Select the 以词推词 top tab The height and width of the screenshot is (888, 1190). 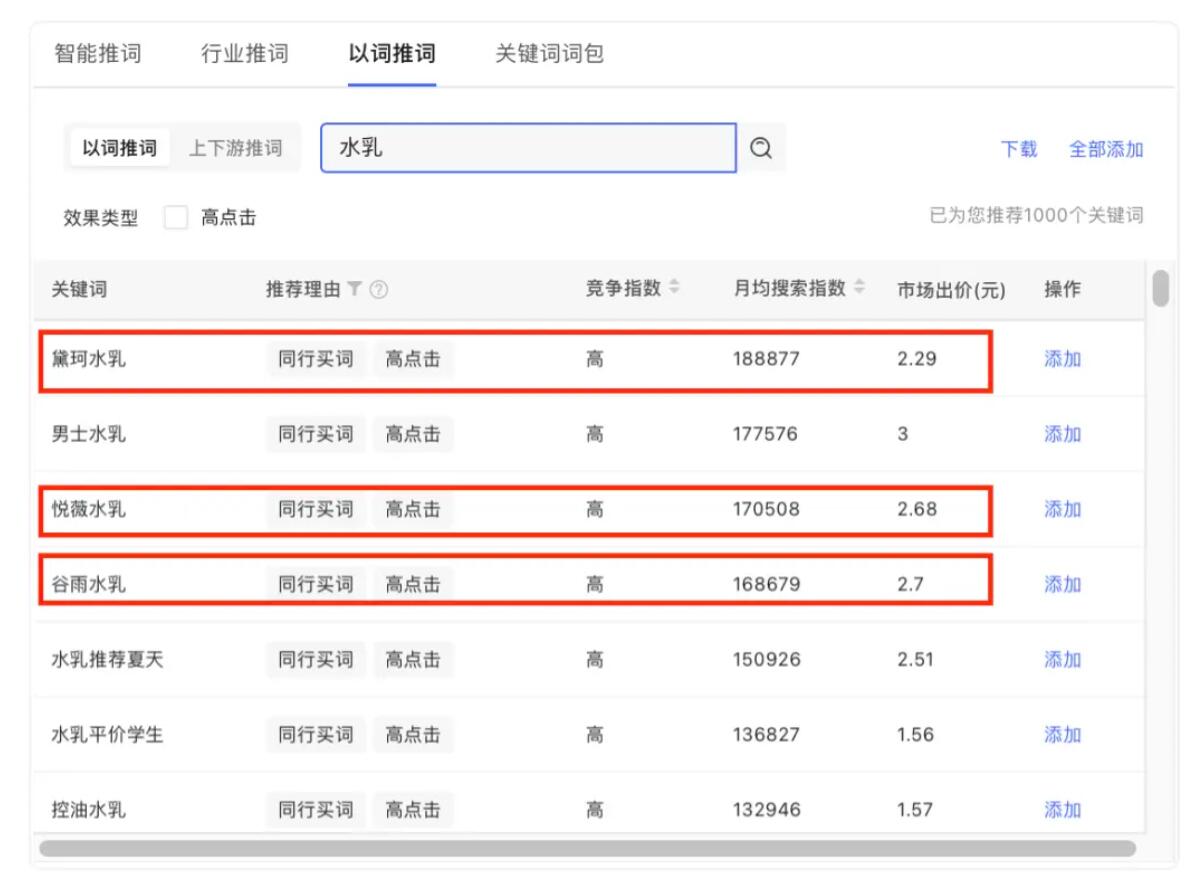[392, 53]
